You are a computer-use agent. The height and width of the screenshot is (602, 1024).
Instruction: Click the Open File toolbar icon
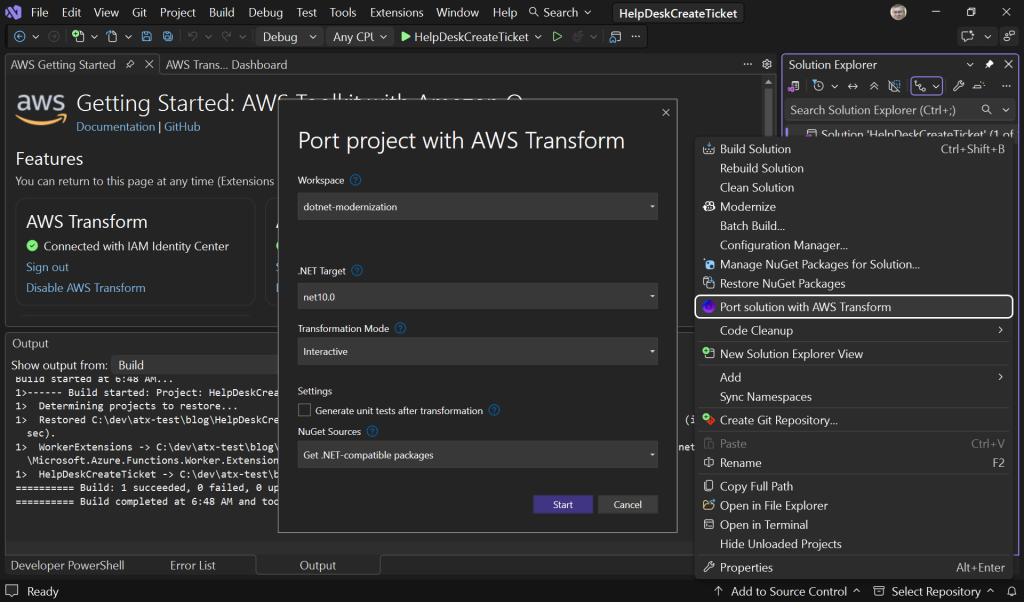tap(112, 37)
